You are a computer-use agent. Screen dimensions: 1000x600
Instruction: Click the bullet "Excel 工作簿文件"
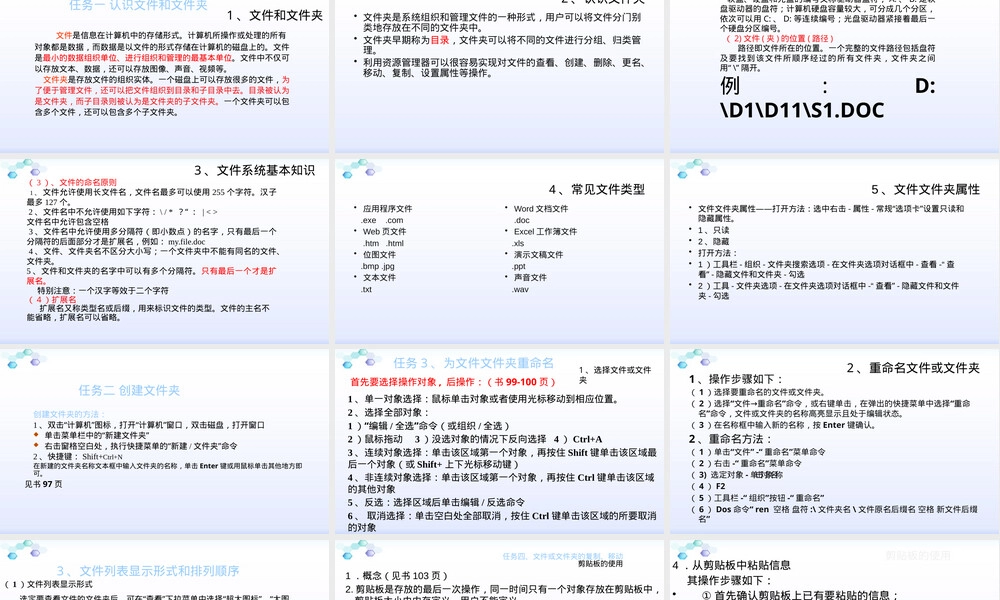(545, 231)
